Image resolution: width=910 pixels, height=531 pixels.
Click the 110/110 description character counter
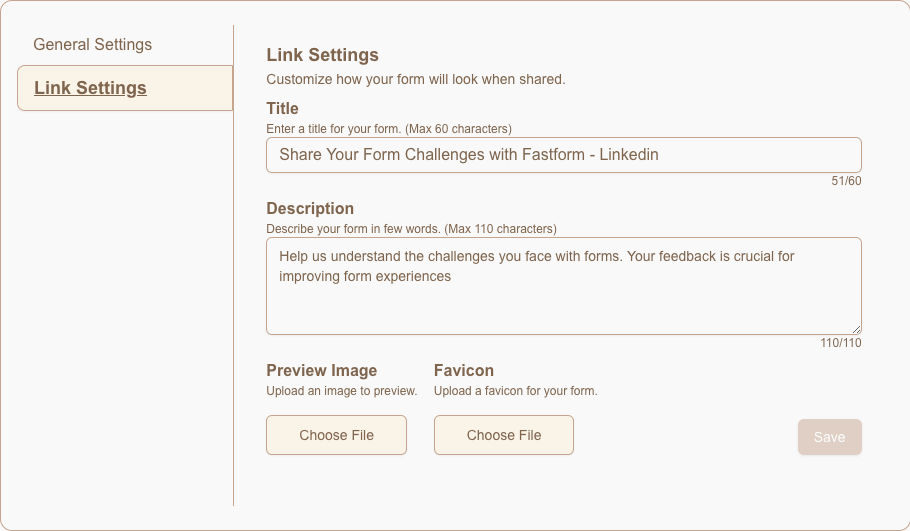point(841,343)
